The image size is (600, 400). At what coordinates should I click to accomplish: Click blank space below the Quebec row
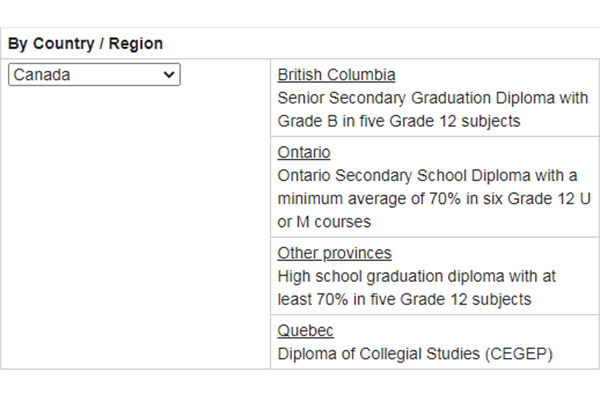click(x=300, y=385)
